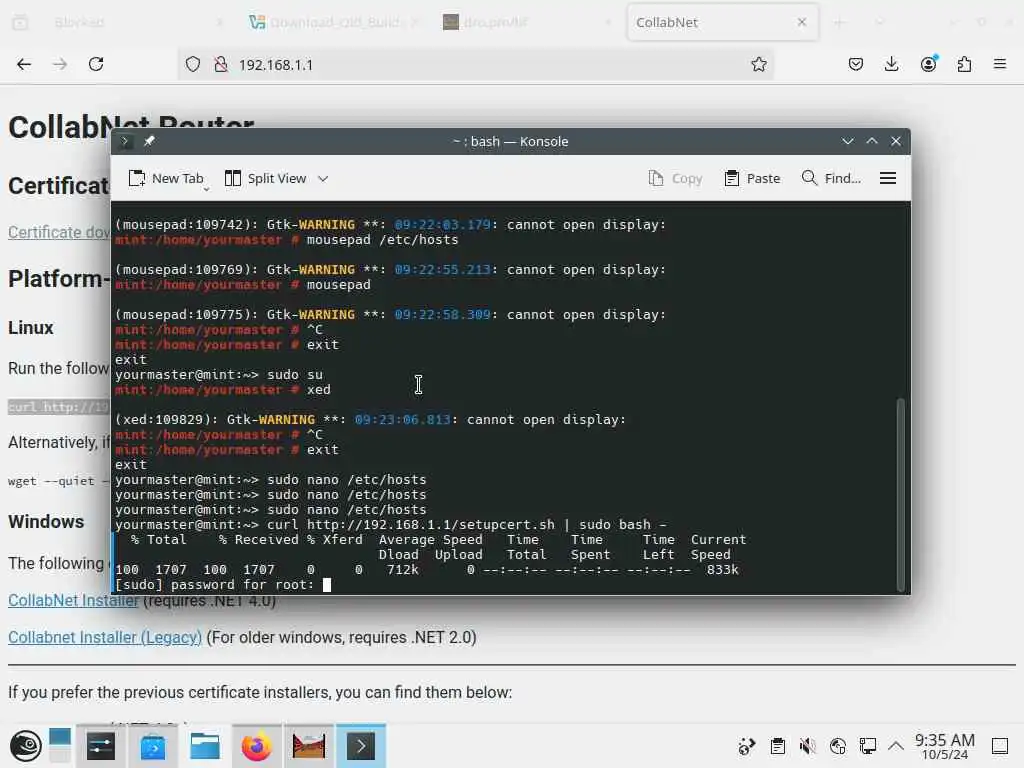Screen dimensions: 1024x768
Task: Expand the Split View dropdown chevron
Action: [323, 178]
